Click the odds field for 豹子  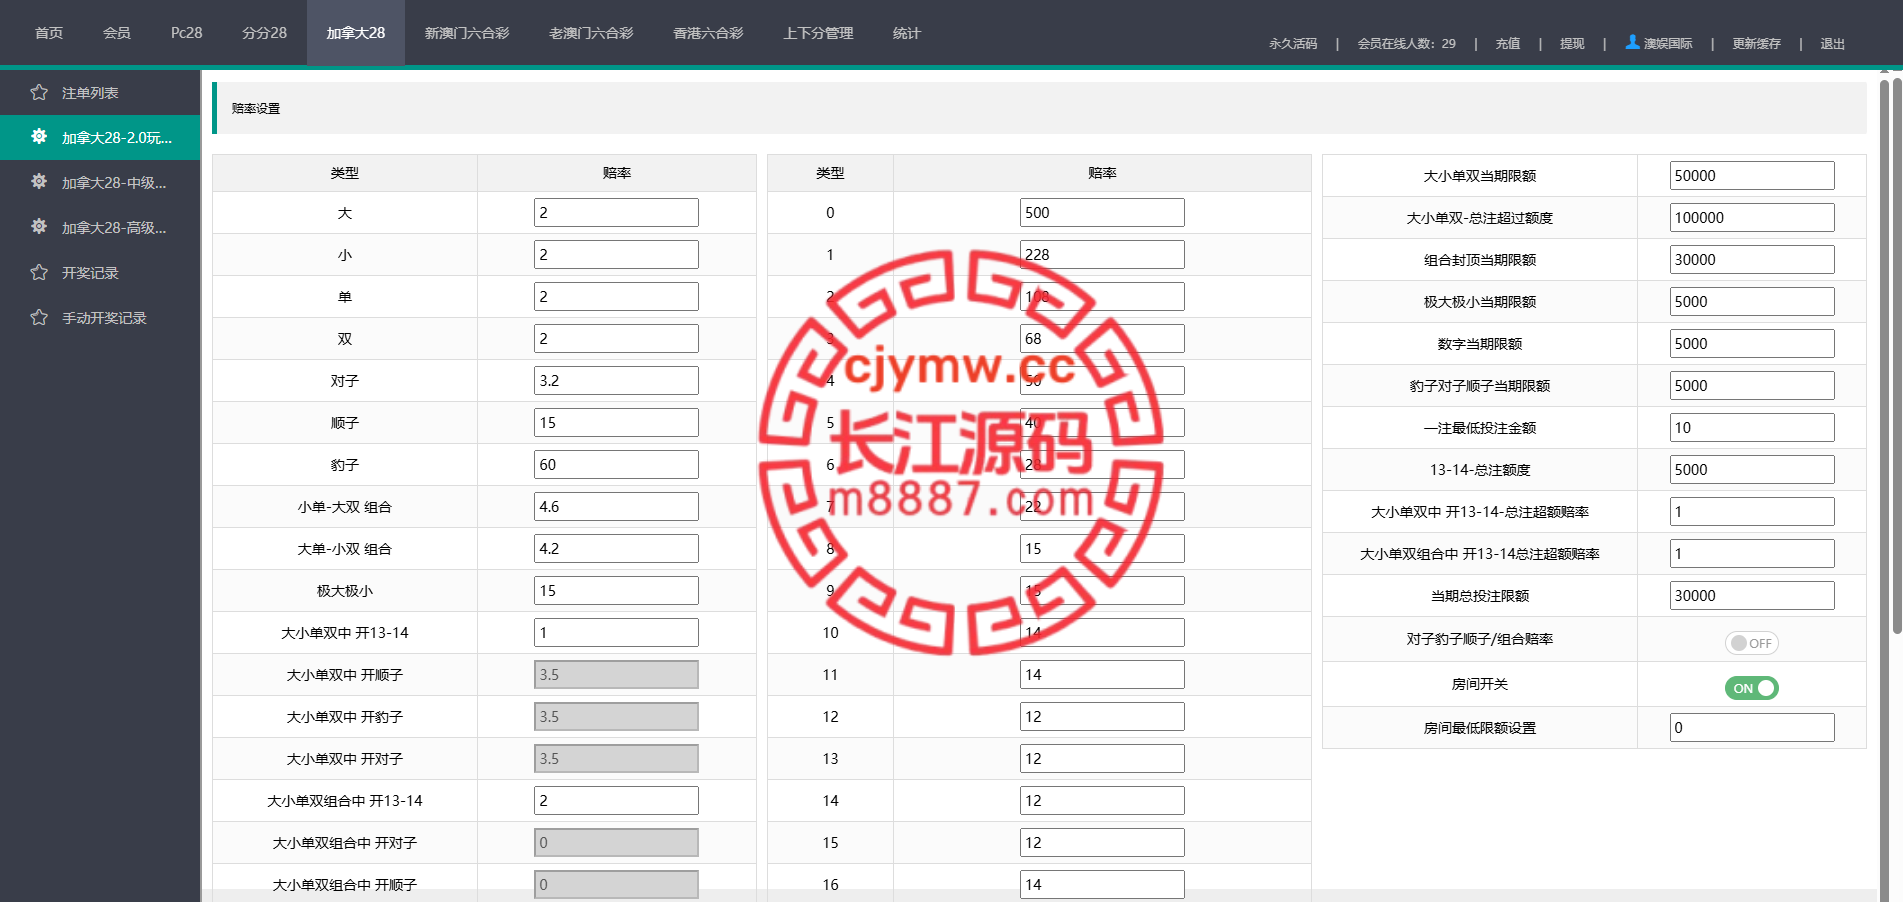pos(616,464)
